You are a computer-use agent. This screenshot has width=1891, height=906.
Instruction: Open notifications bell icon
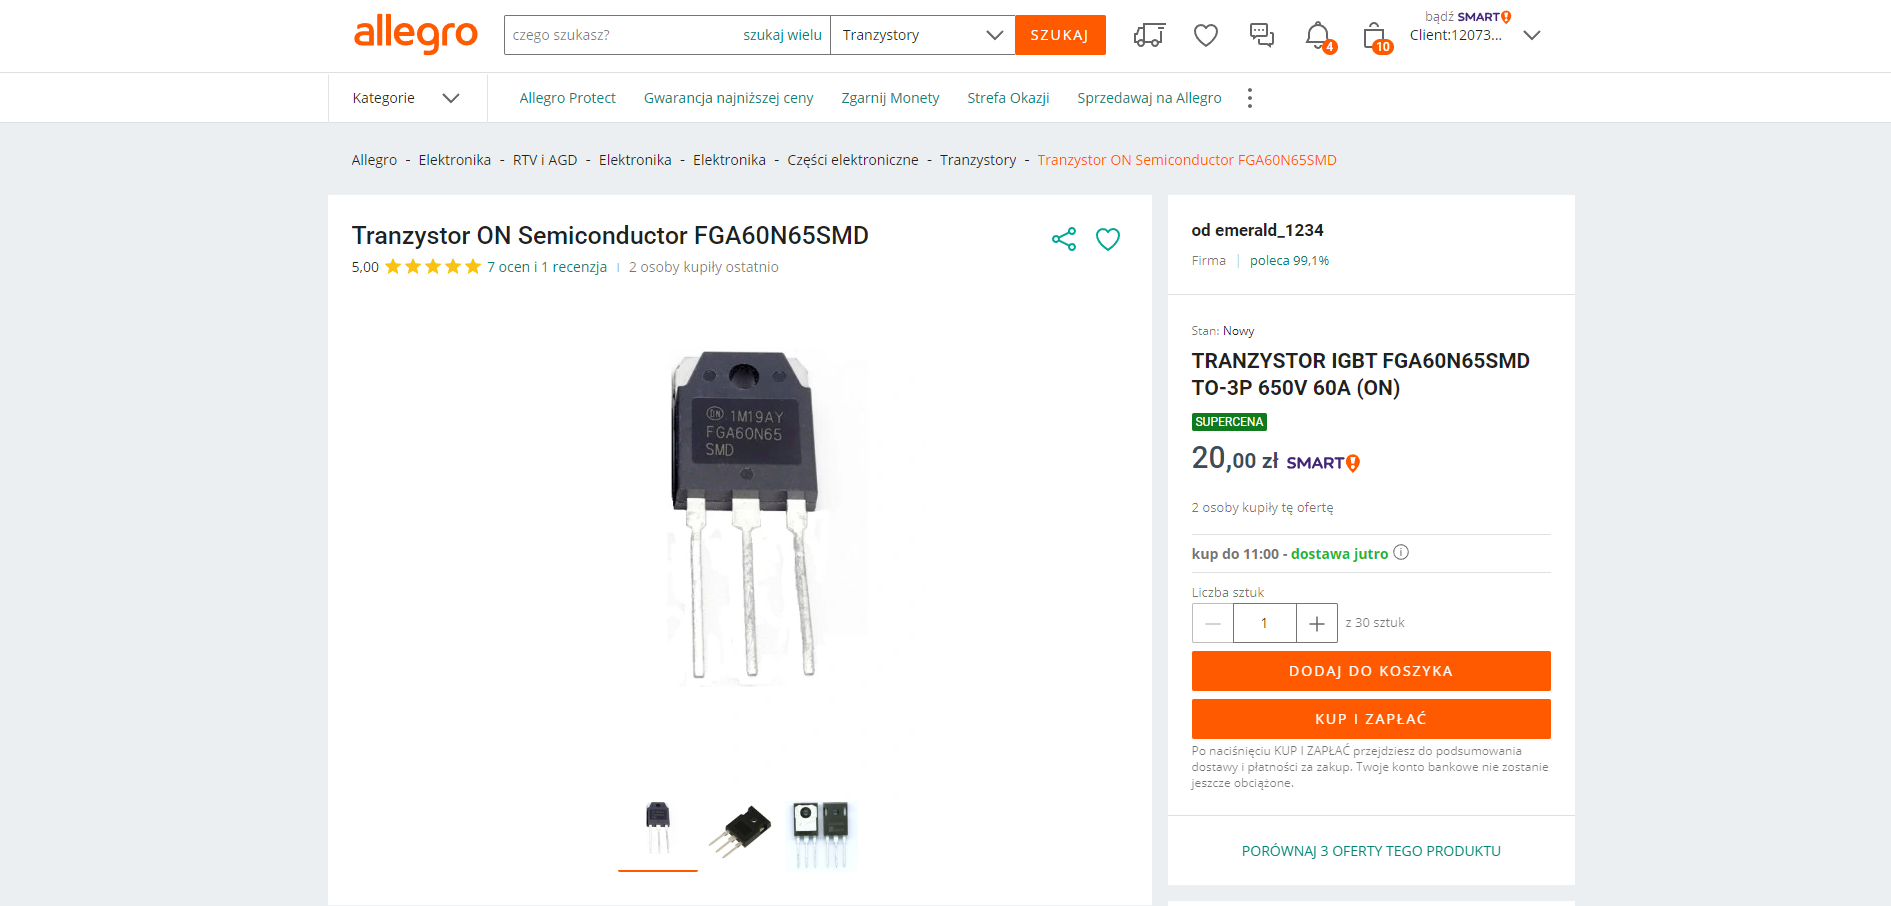point(1319,36)
